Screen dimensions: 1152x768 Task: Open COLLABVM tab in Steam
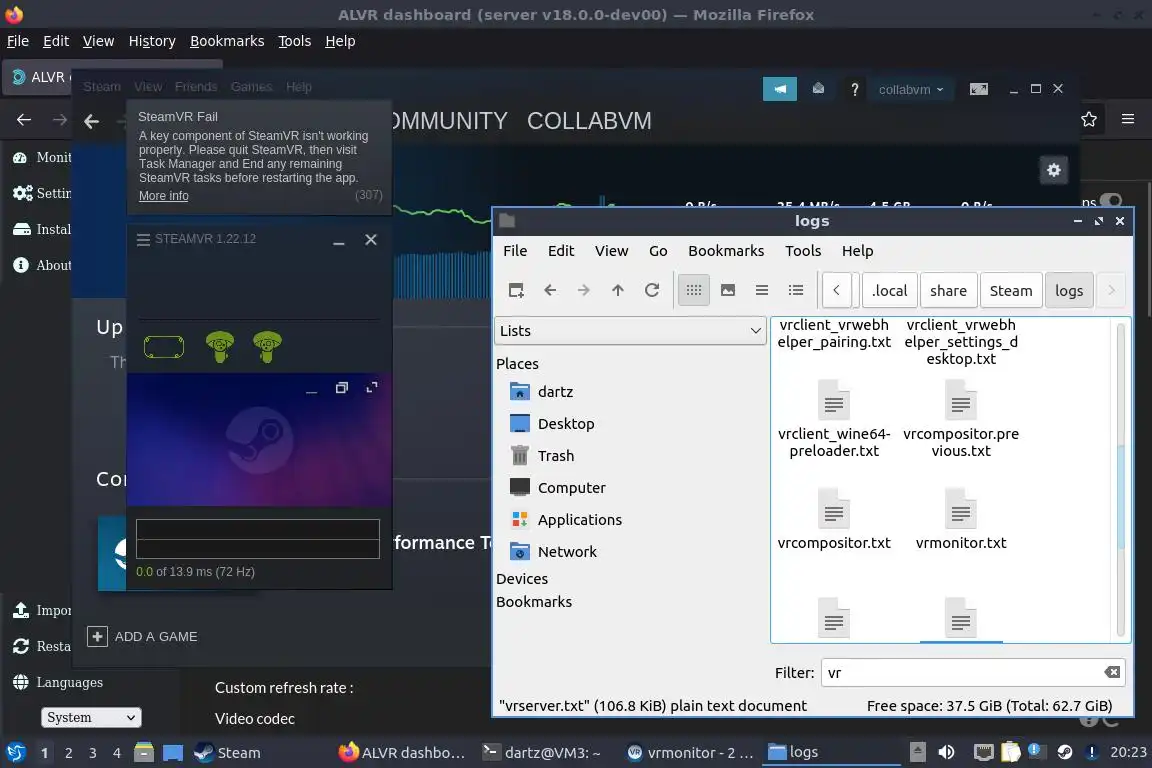coord(589,121)
